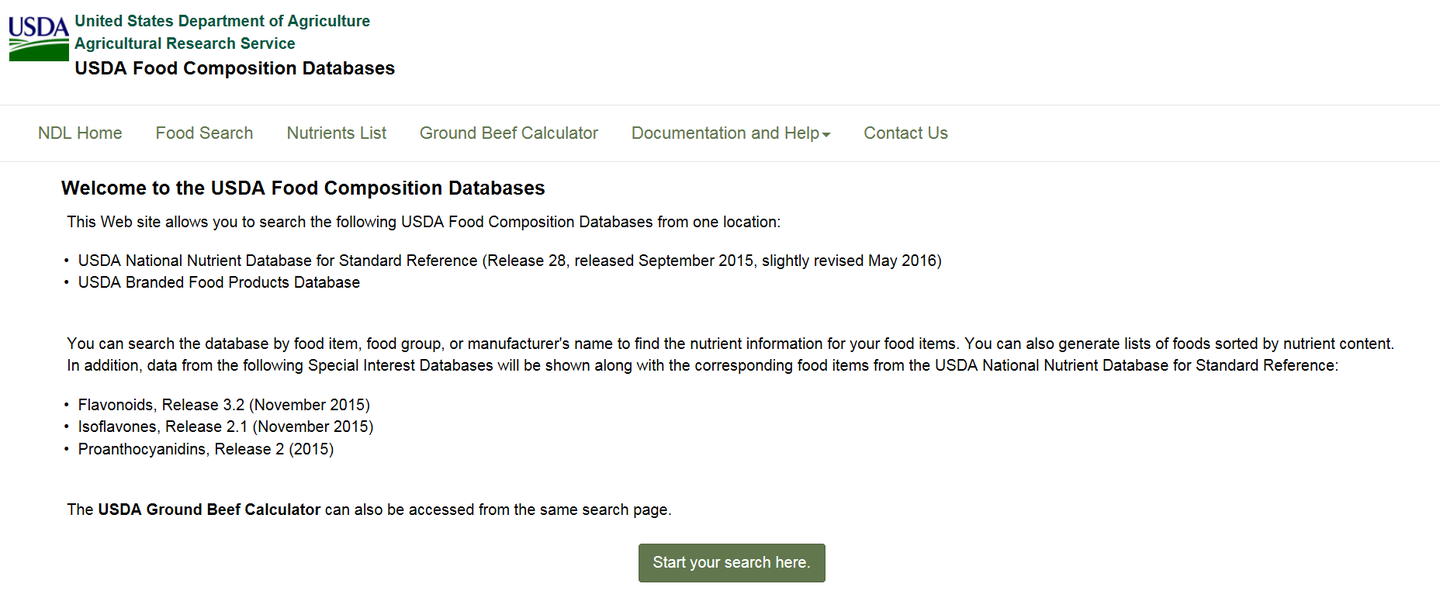The image size is (1440, 608).
Task: Open the Contact Us page
Action: pos(904,133)
